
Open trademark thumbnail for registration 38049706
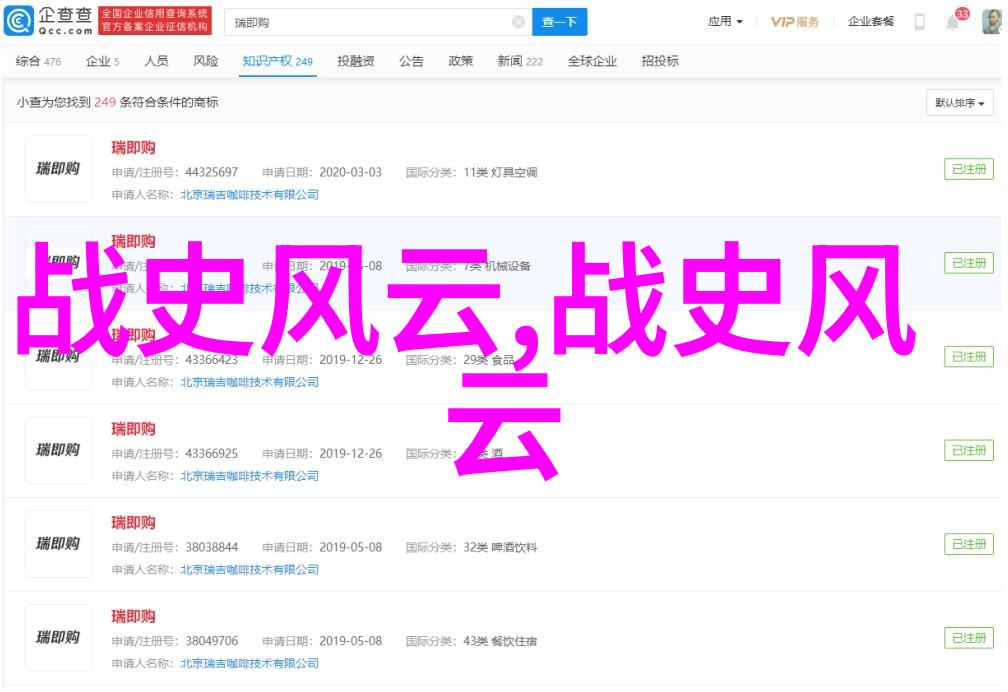58,638
